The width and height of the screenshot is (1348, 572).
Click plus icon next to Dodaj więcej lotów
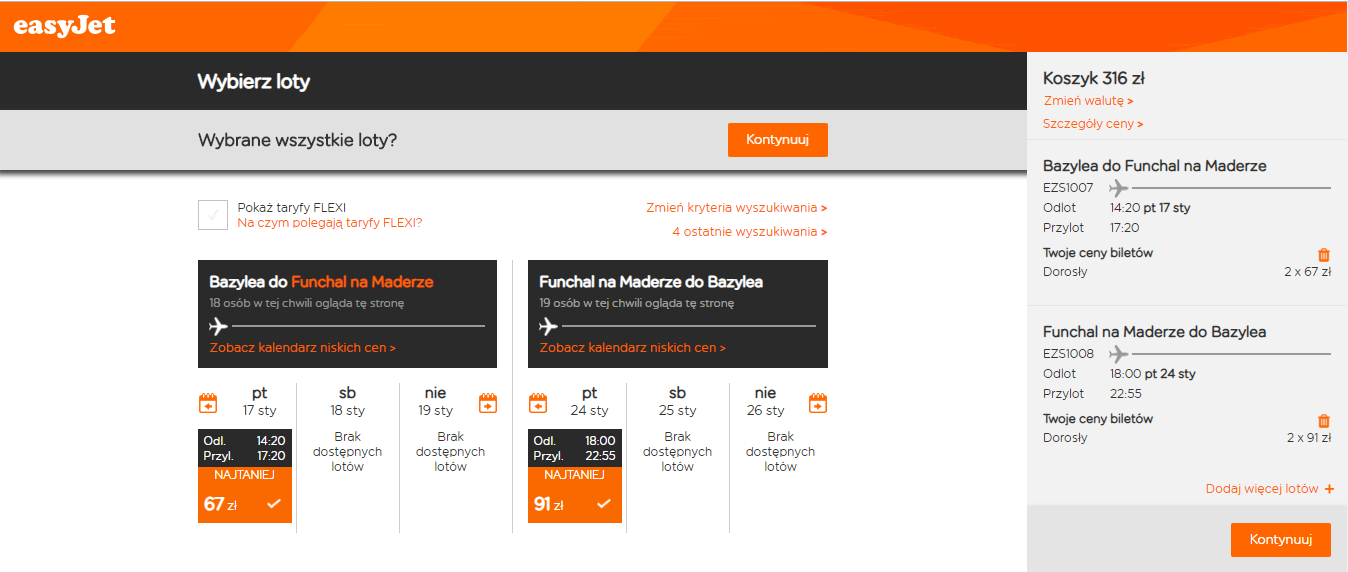(x=1329, y=489)
